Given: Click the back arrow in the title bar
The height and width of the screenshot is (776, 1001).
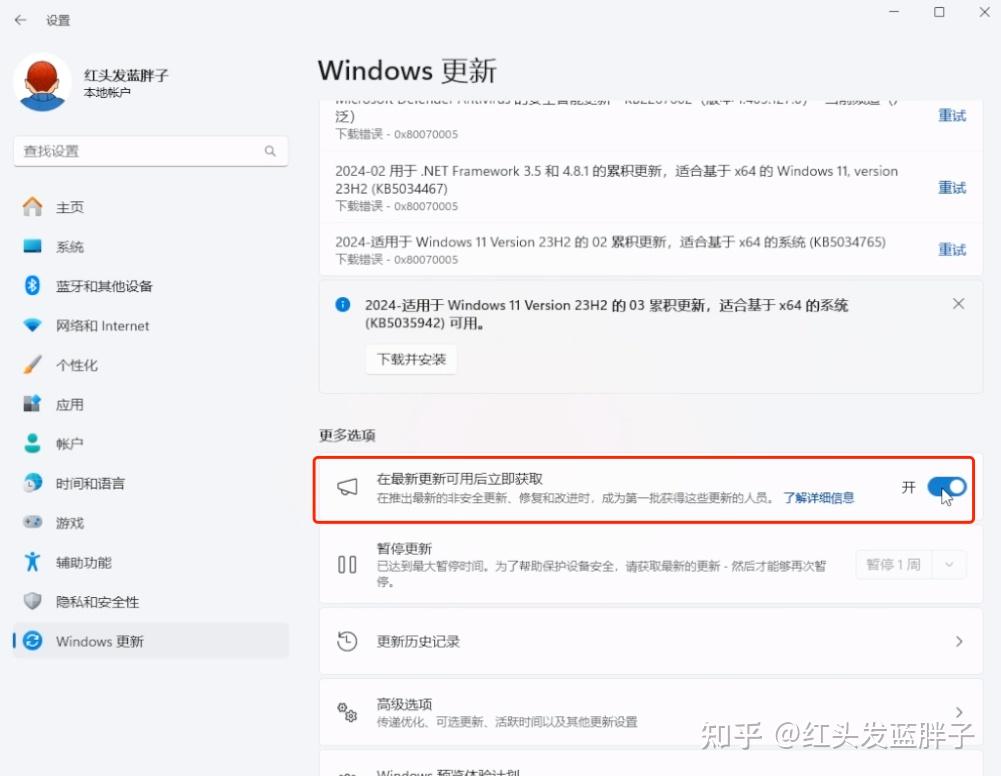Looking at the screenshot, I should (20, 20).
